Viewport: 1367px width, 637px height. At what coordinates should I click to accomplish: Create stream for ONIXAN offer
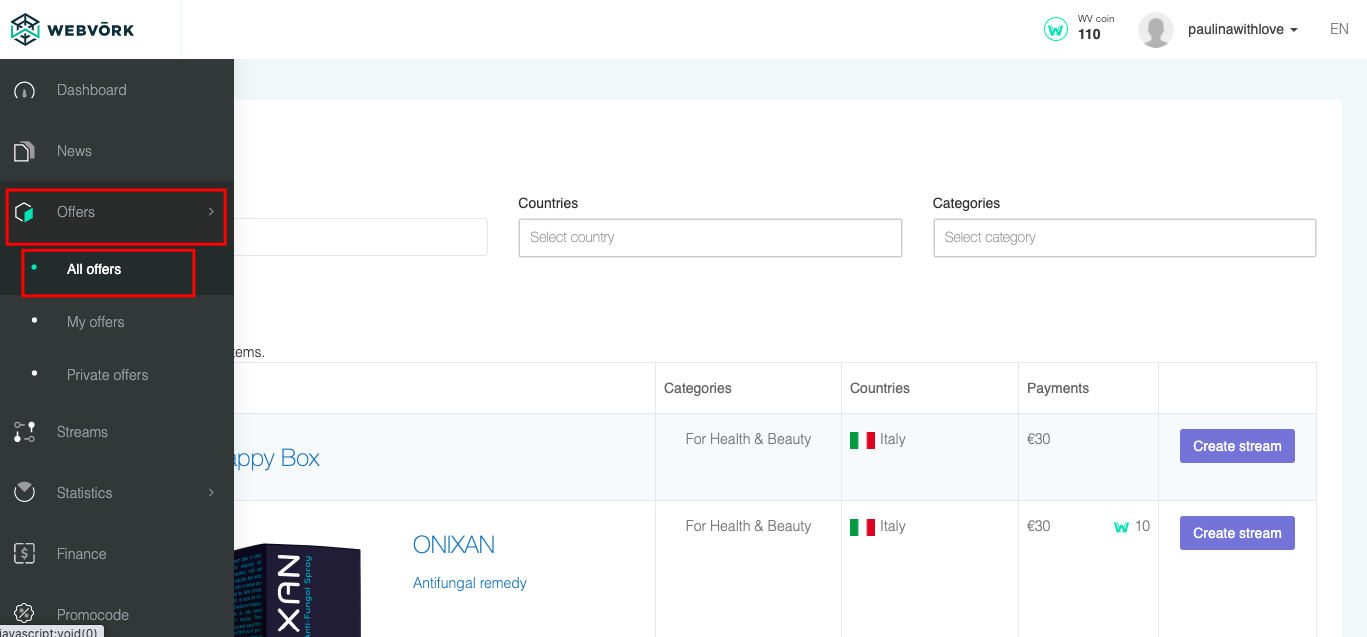pos(1237,533)
